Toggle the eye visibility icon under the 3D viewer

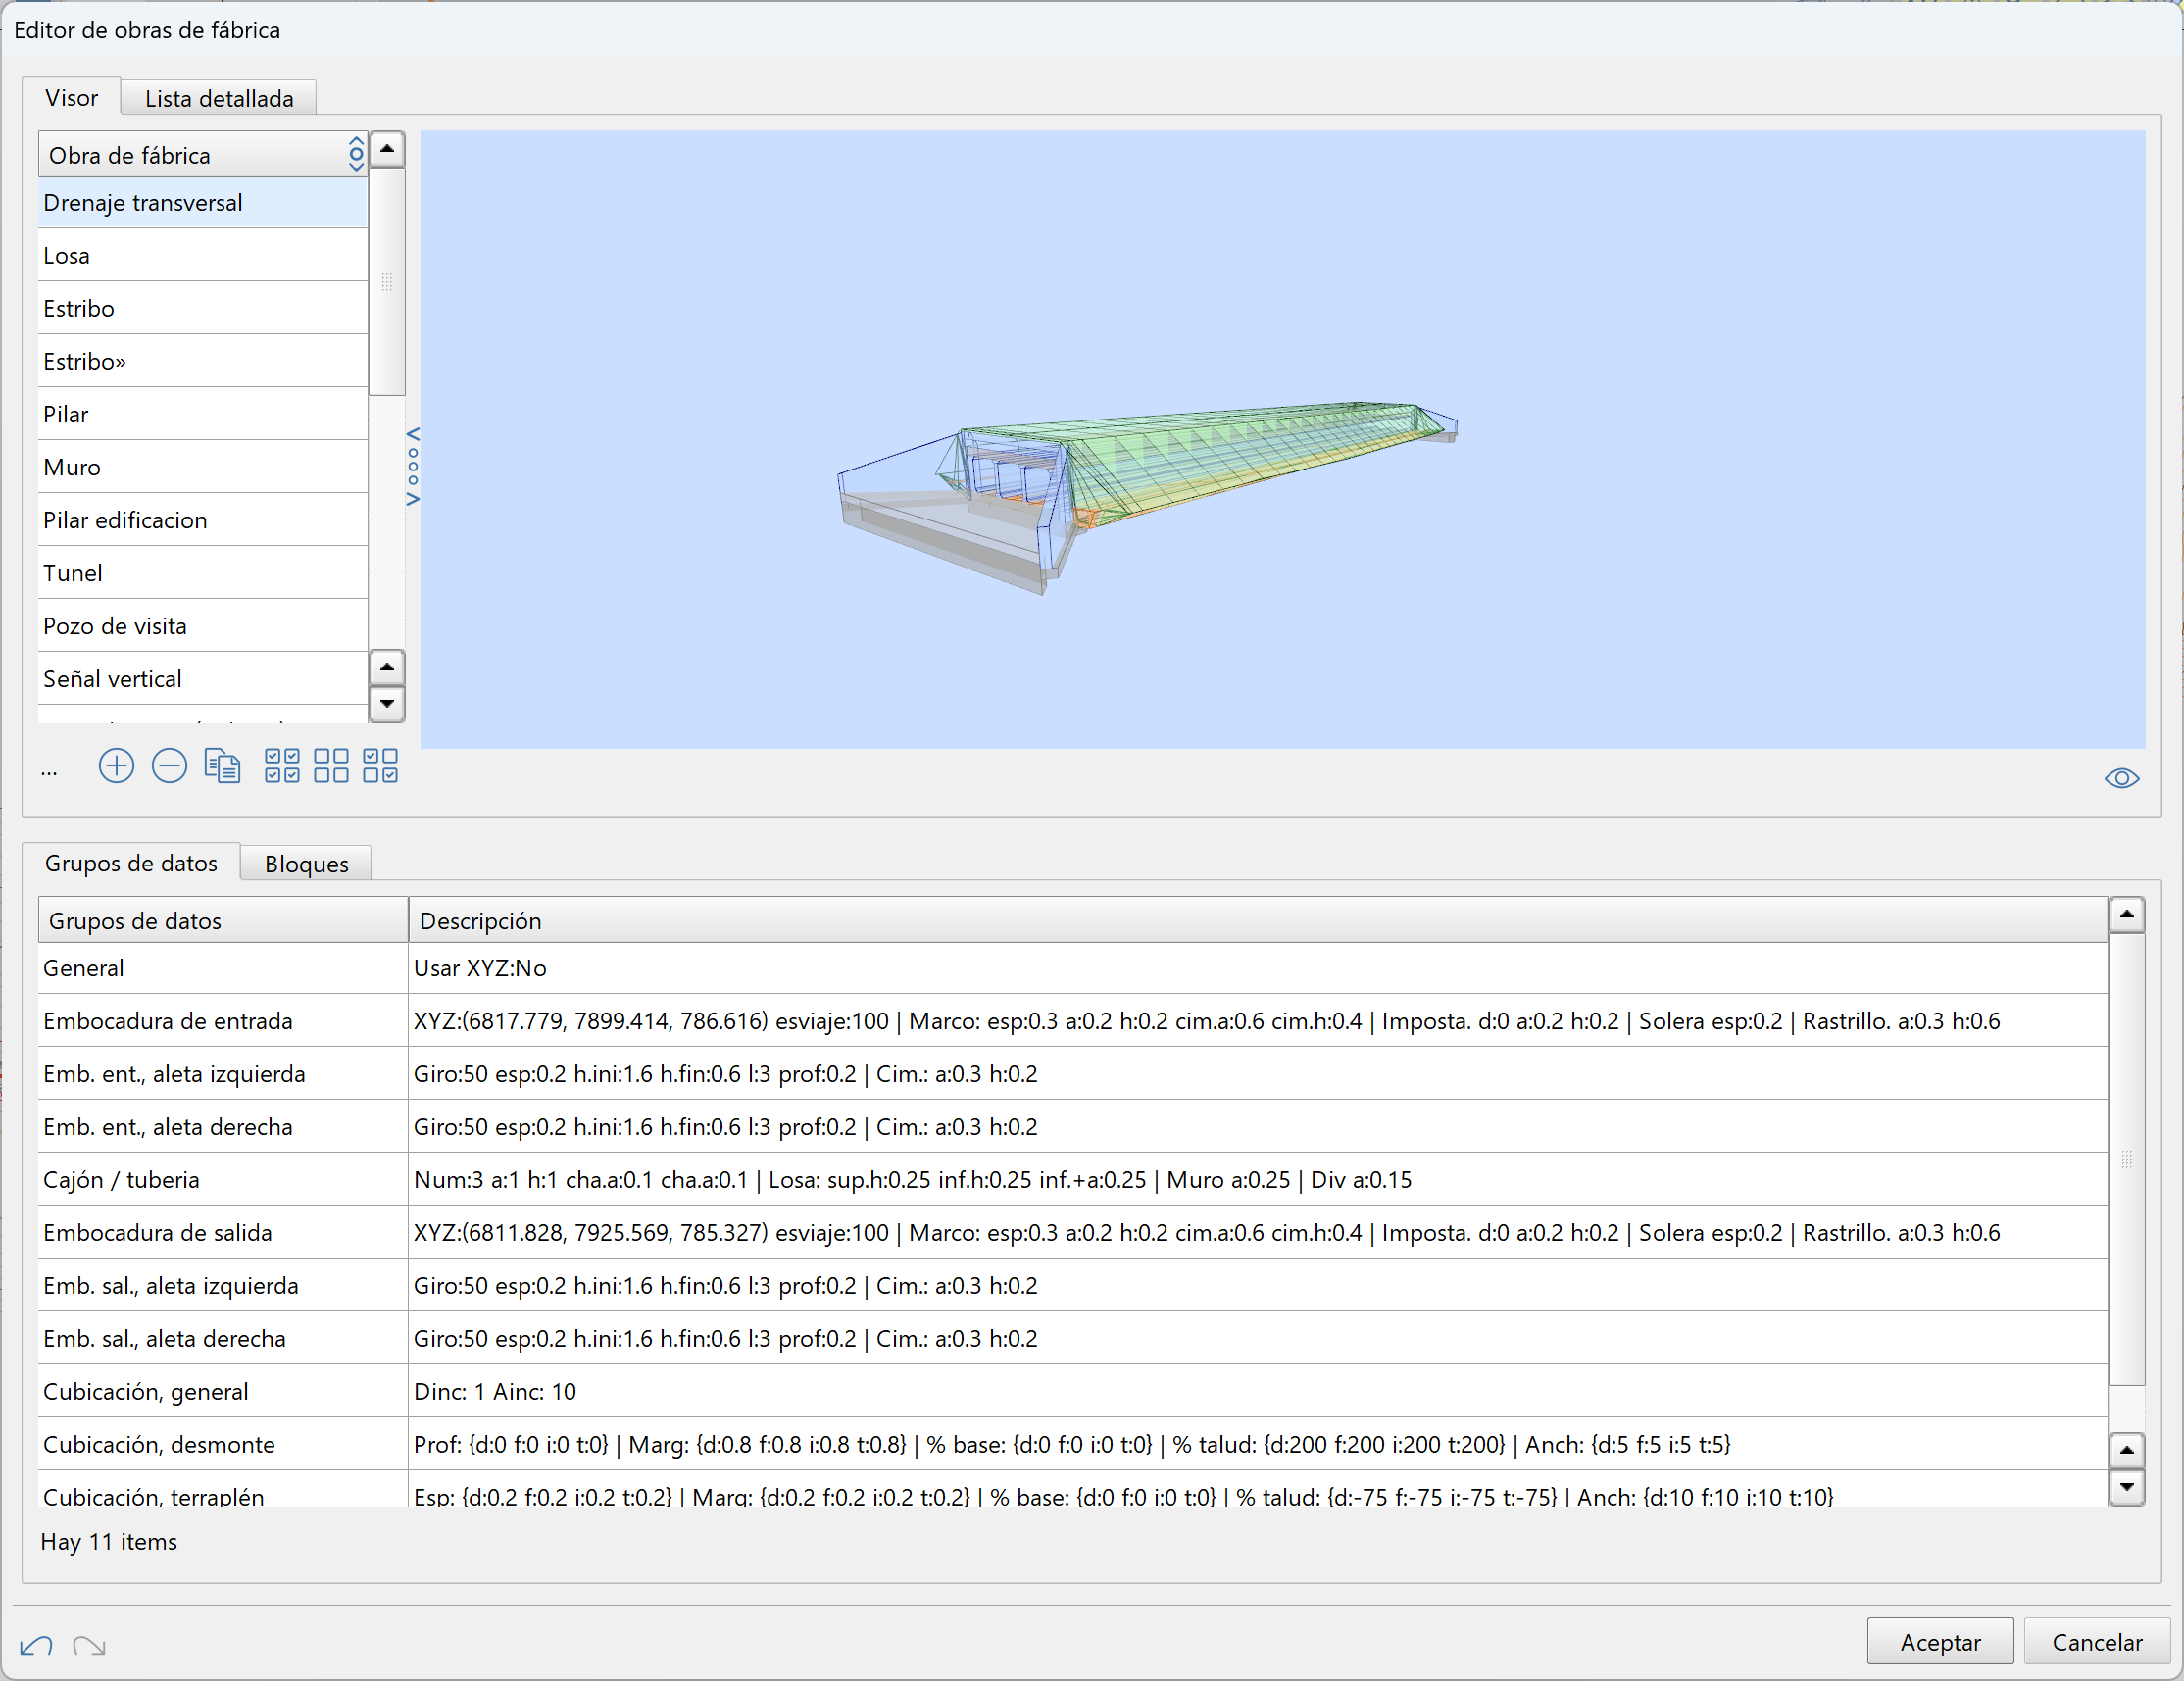pyautogui.click(x=2121, y=778)
